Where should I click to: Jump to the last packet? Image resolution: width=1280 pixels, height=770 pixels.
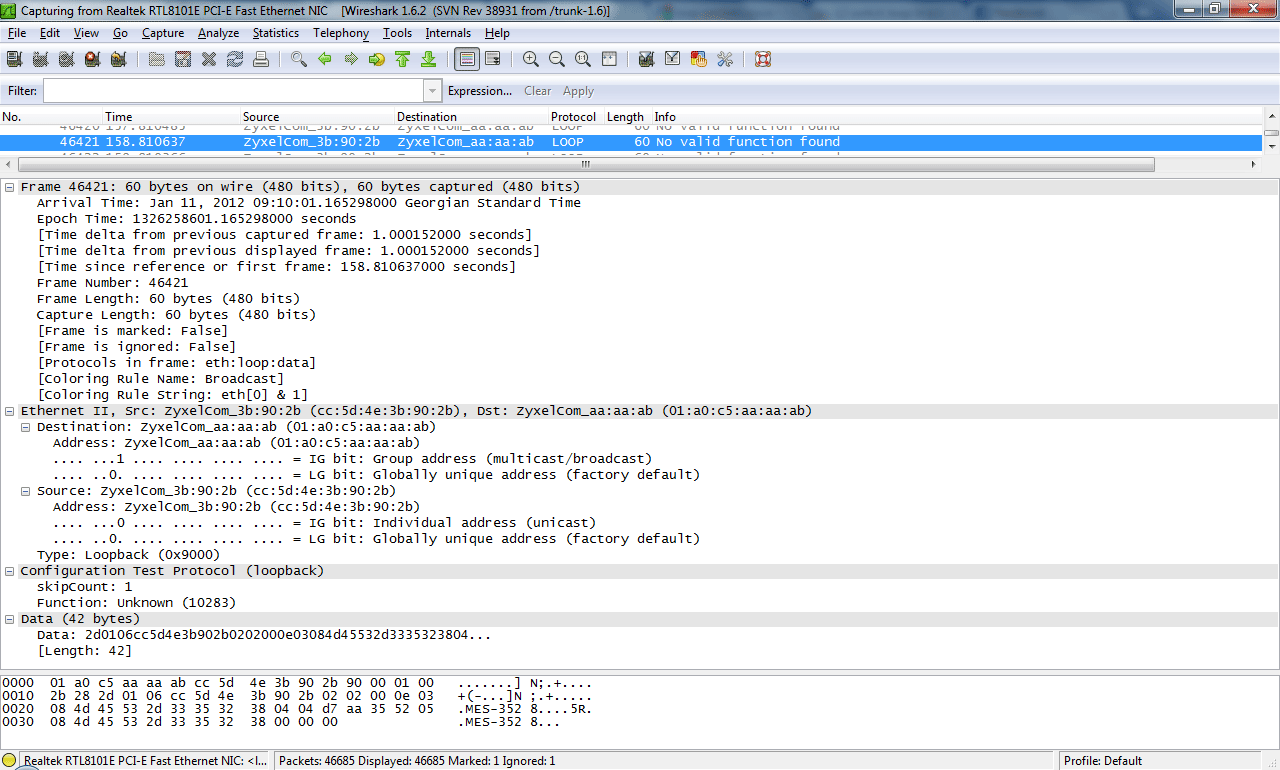click(428, 60)
